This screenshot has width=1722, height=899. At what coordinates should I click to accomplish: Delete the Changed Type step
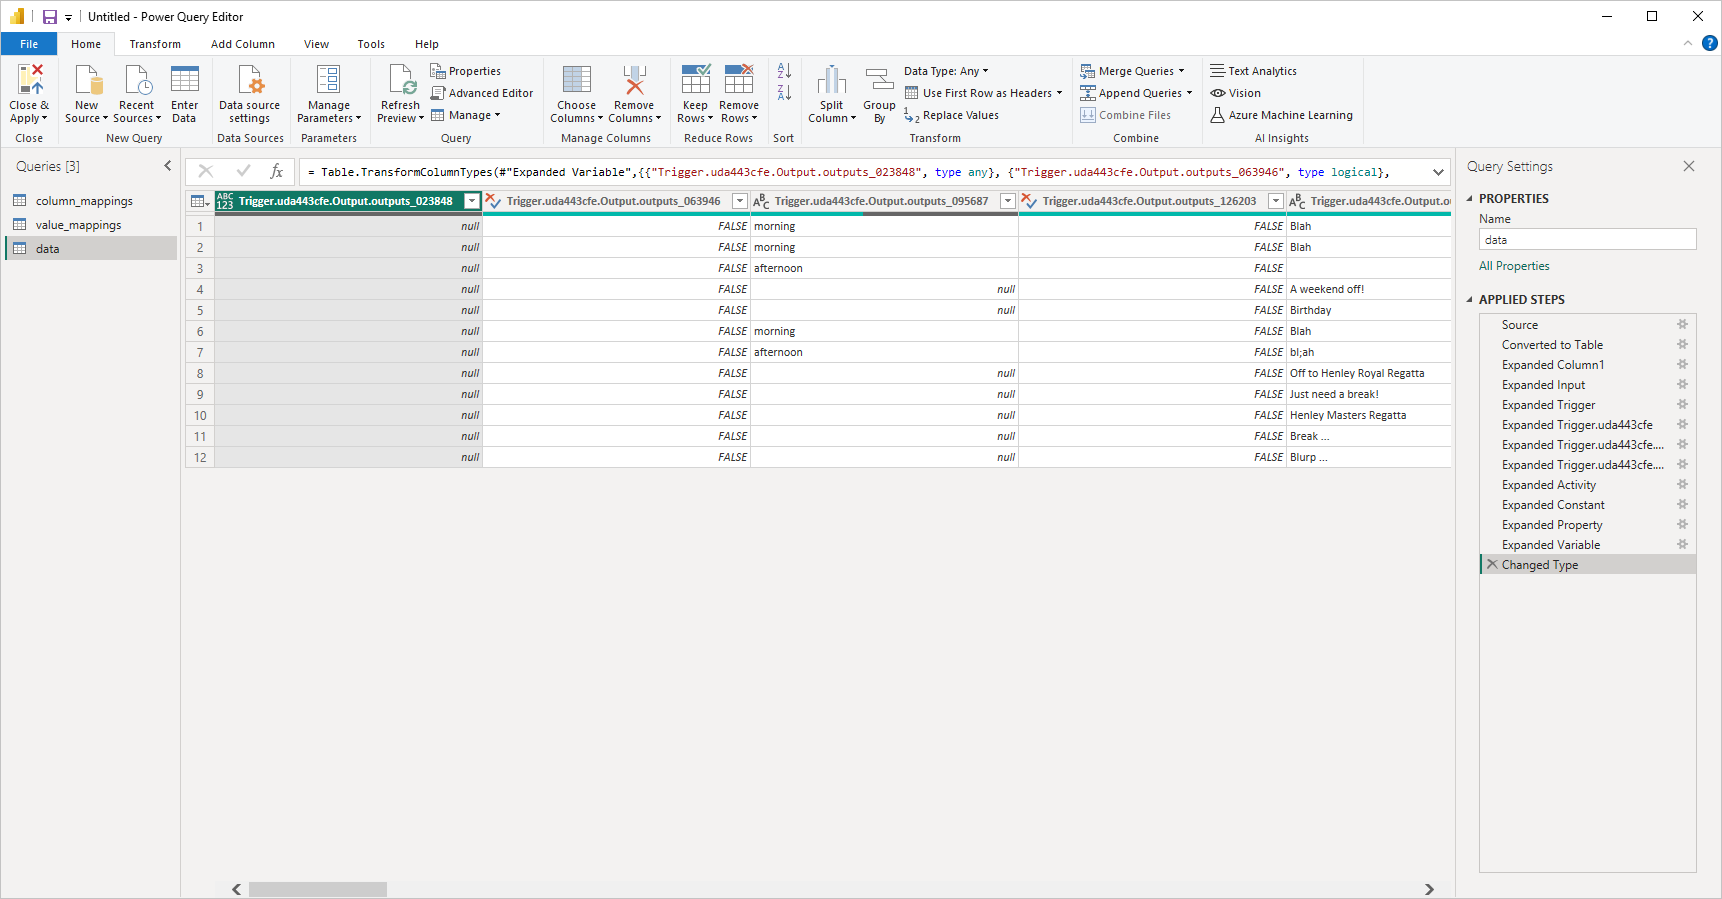[1492, 564]
